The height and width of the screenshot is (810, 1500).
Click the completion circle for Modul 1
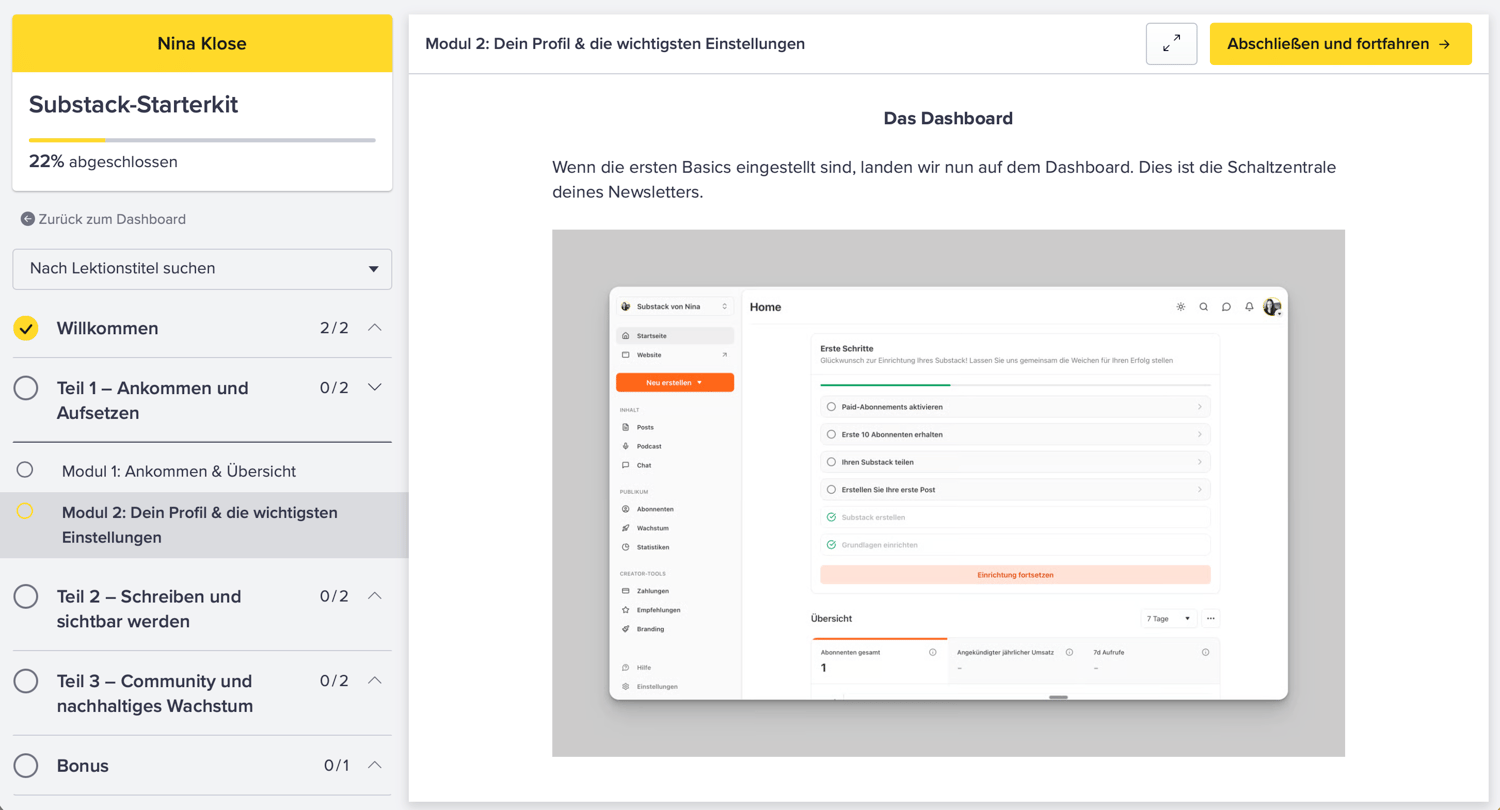coord(25,470)
